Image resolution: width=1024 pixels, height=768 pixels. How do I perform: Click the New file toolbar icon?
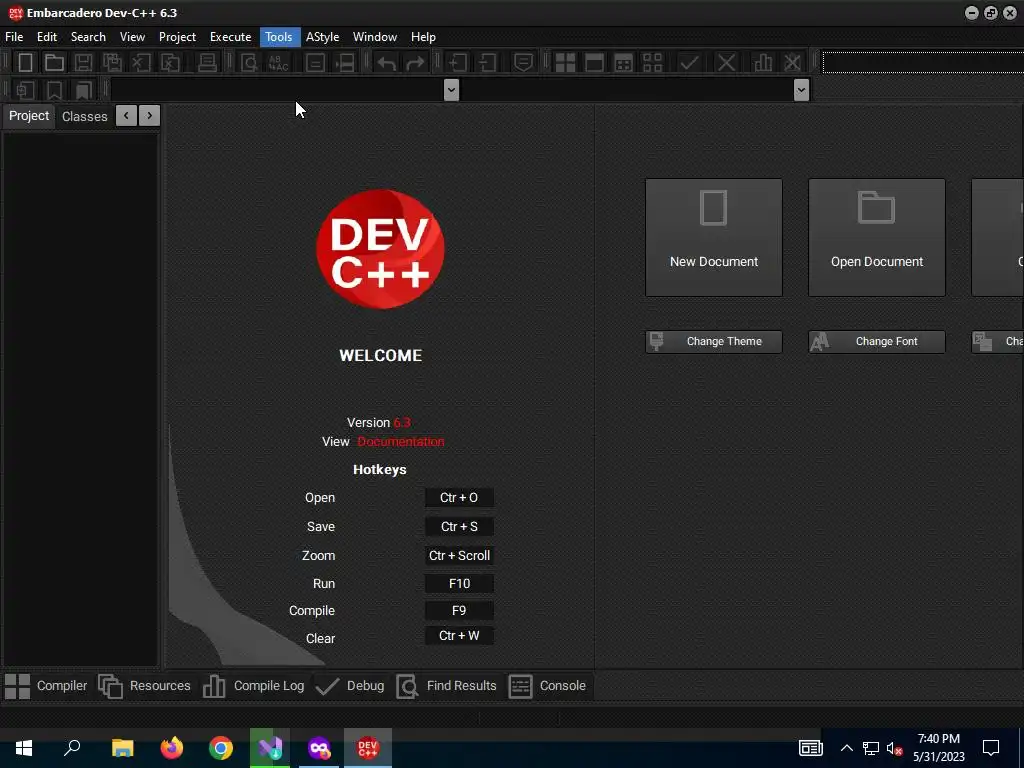tap(25, 63)
